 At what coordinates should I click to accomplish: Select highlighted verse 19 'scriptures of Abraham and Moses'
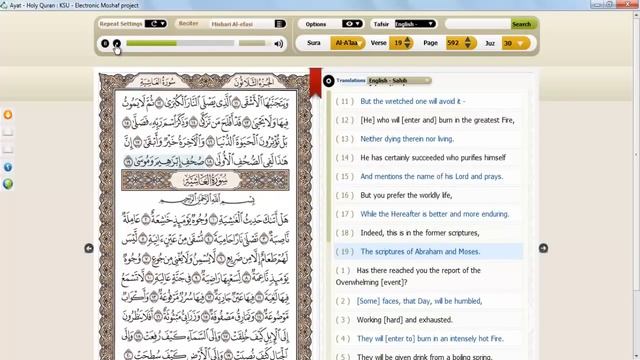(428, 251)
